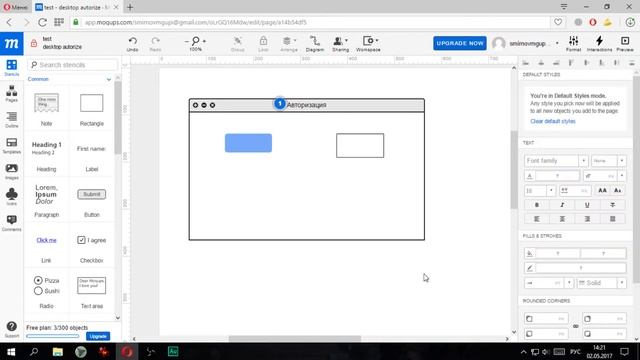Screen dimensions: 640x360
Task: Select the blue rectangle on canvas
Action: [x=248, y=143]
